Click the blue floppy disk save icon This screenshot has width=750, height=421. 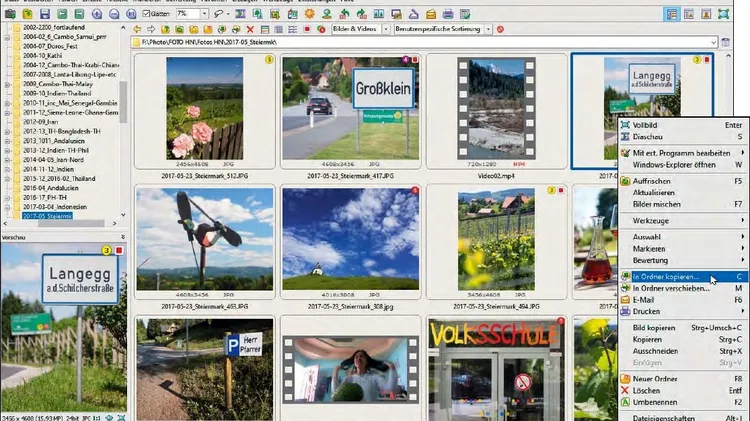pos(44,14)
